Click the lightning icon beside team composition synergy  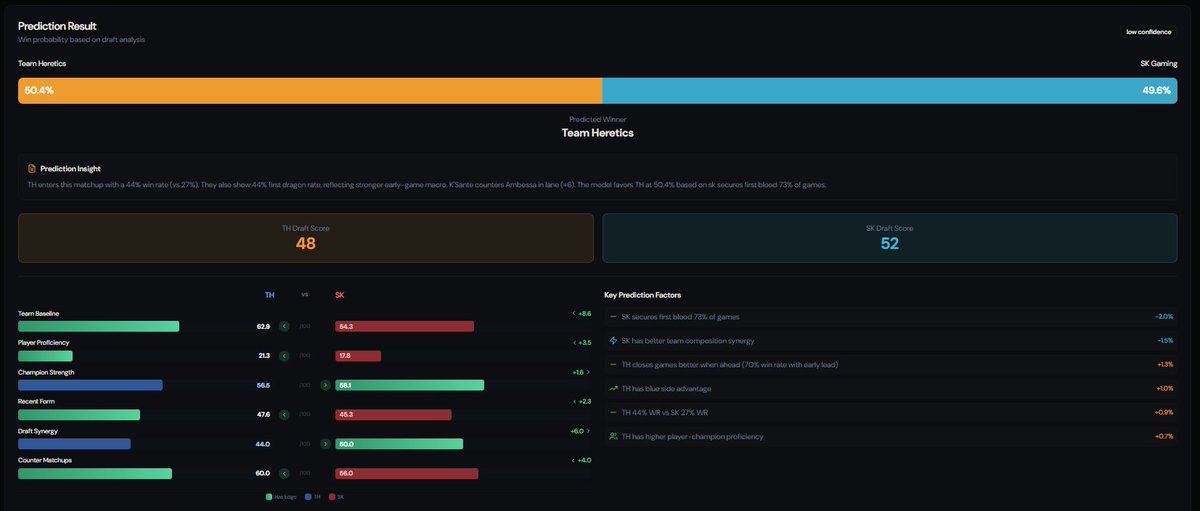click(613, 341)
